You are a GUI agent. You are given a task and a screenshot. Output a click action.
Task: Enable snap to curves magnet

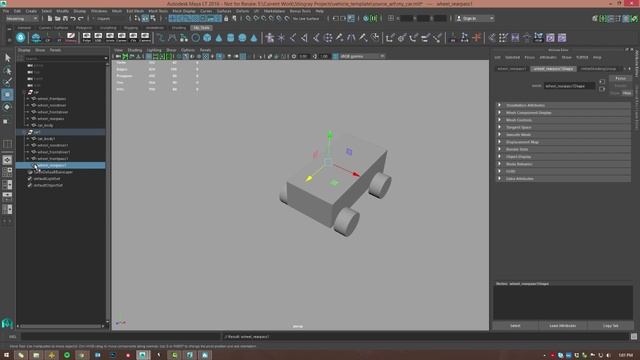tap(256, 18)
